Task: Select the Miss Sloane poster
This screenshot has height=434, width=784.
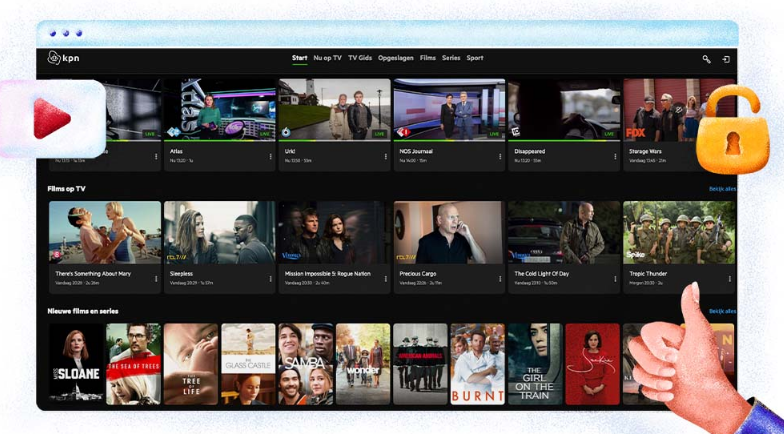Action: coord(76,364)
